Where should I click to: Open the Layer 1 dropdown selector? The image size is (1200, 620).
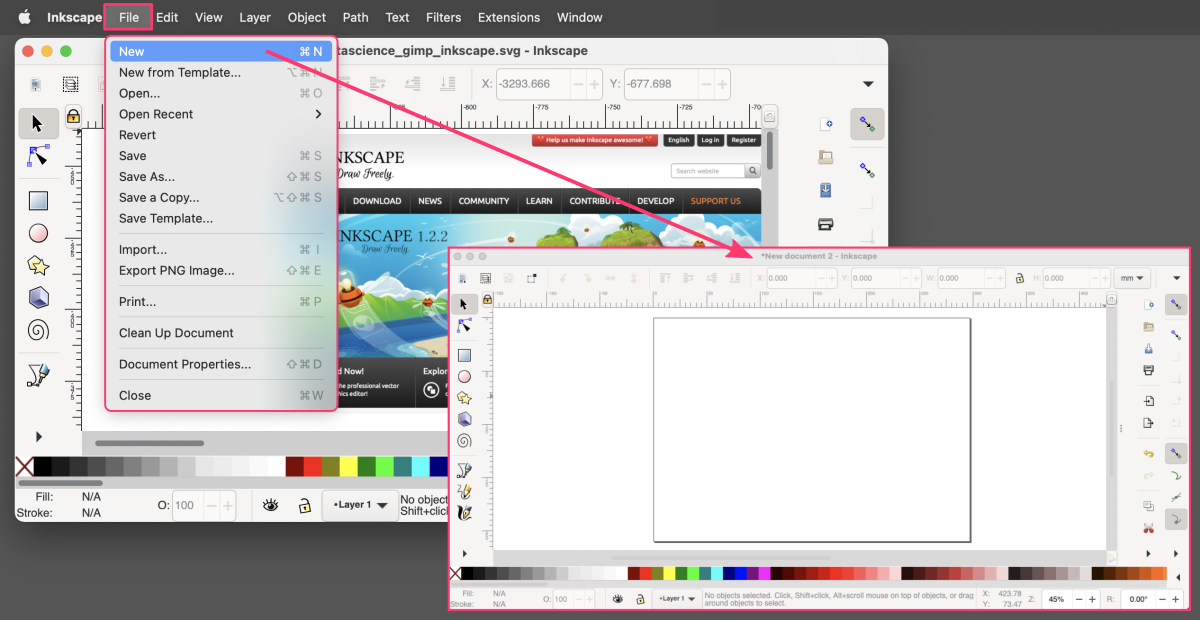359,506
